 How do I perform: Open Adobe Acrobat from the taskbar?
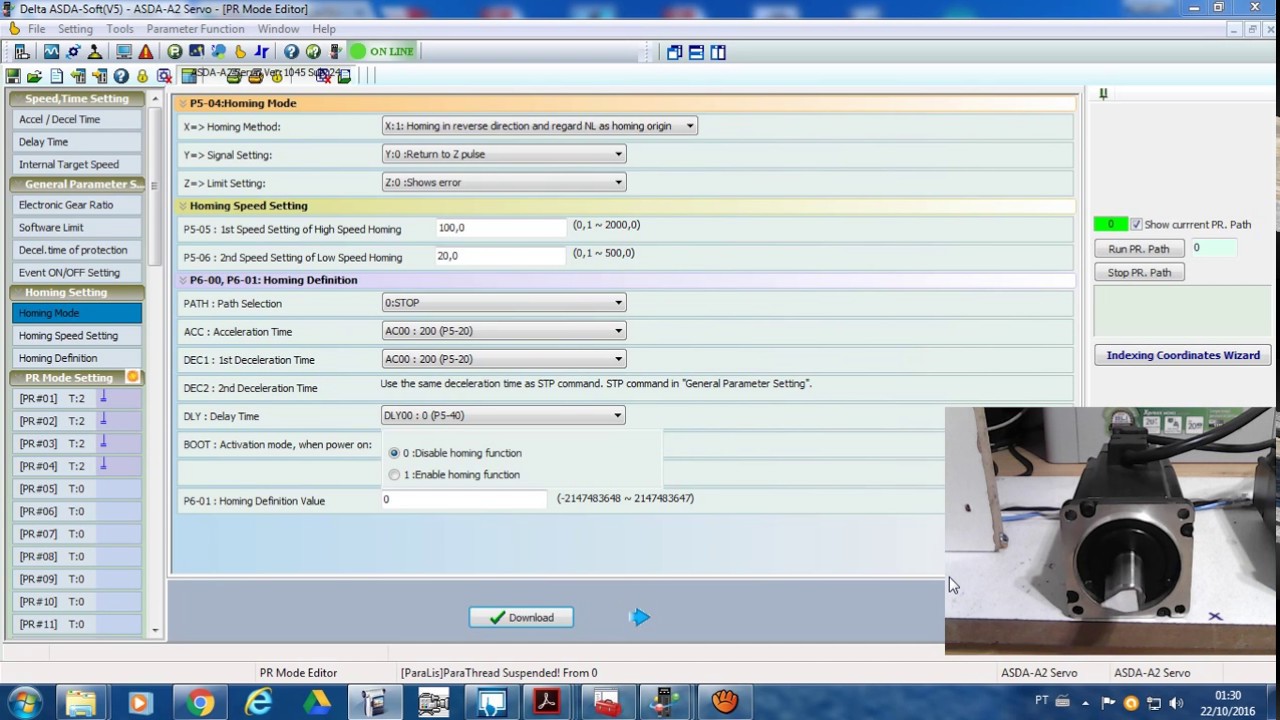[x=546, y=703]
